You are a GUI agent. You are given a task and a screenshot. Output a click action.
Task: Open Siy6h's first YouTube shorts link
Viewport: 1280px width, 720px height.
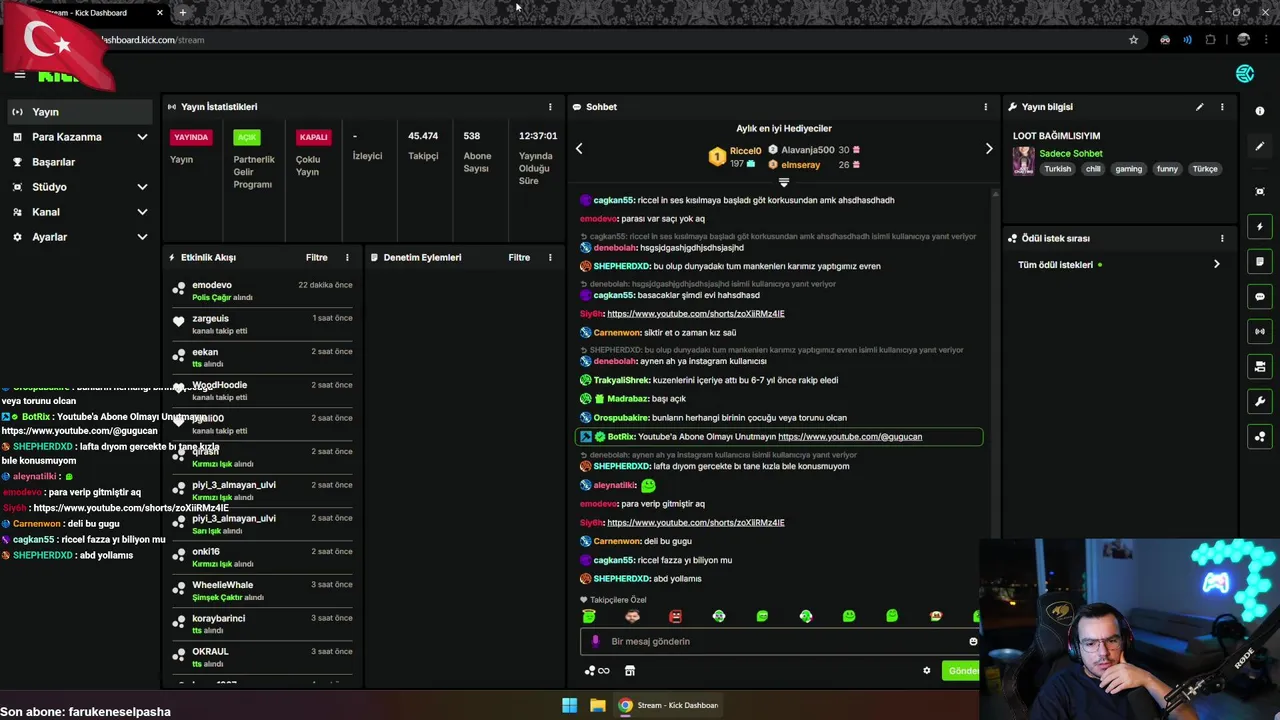(x=696, y=313)
